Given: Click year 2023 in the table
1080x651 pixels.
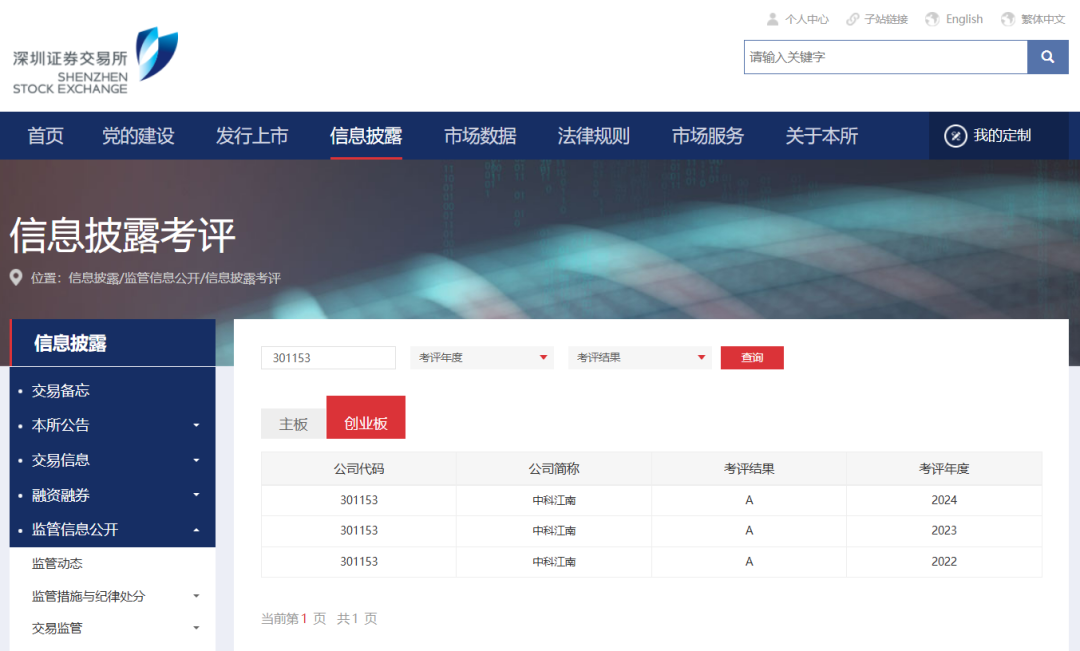Looking at the screenshot, I should point(944,530).
